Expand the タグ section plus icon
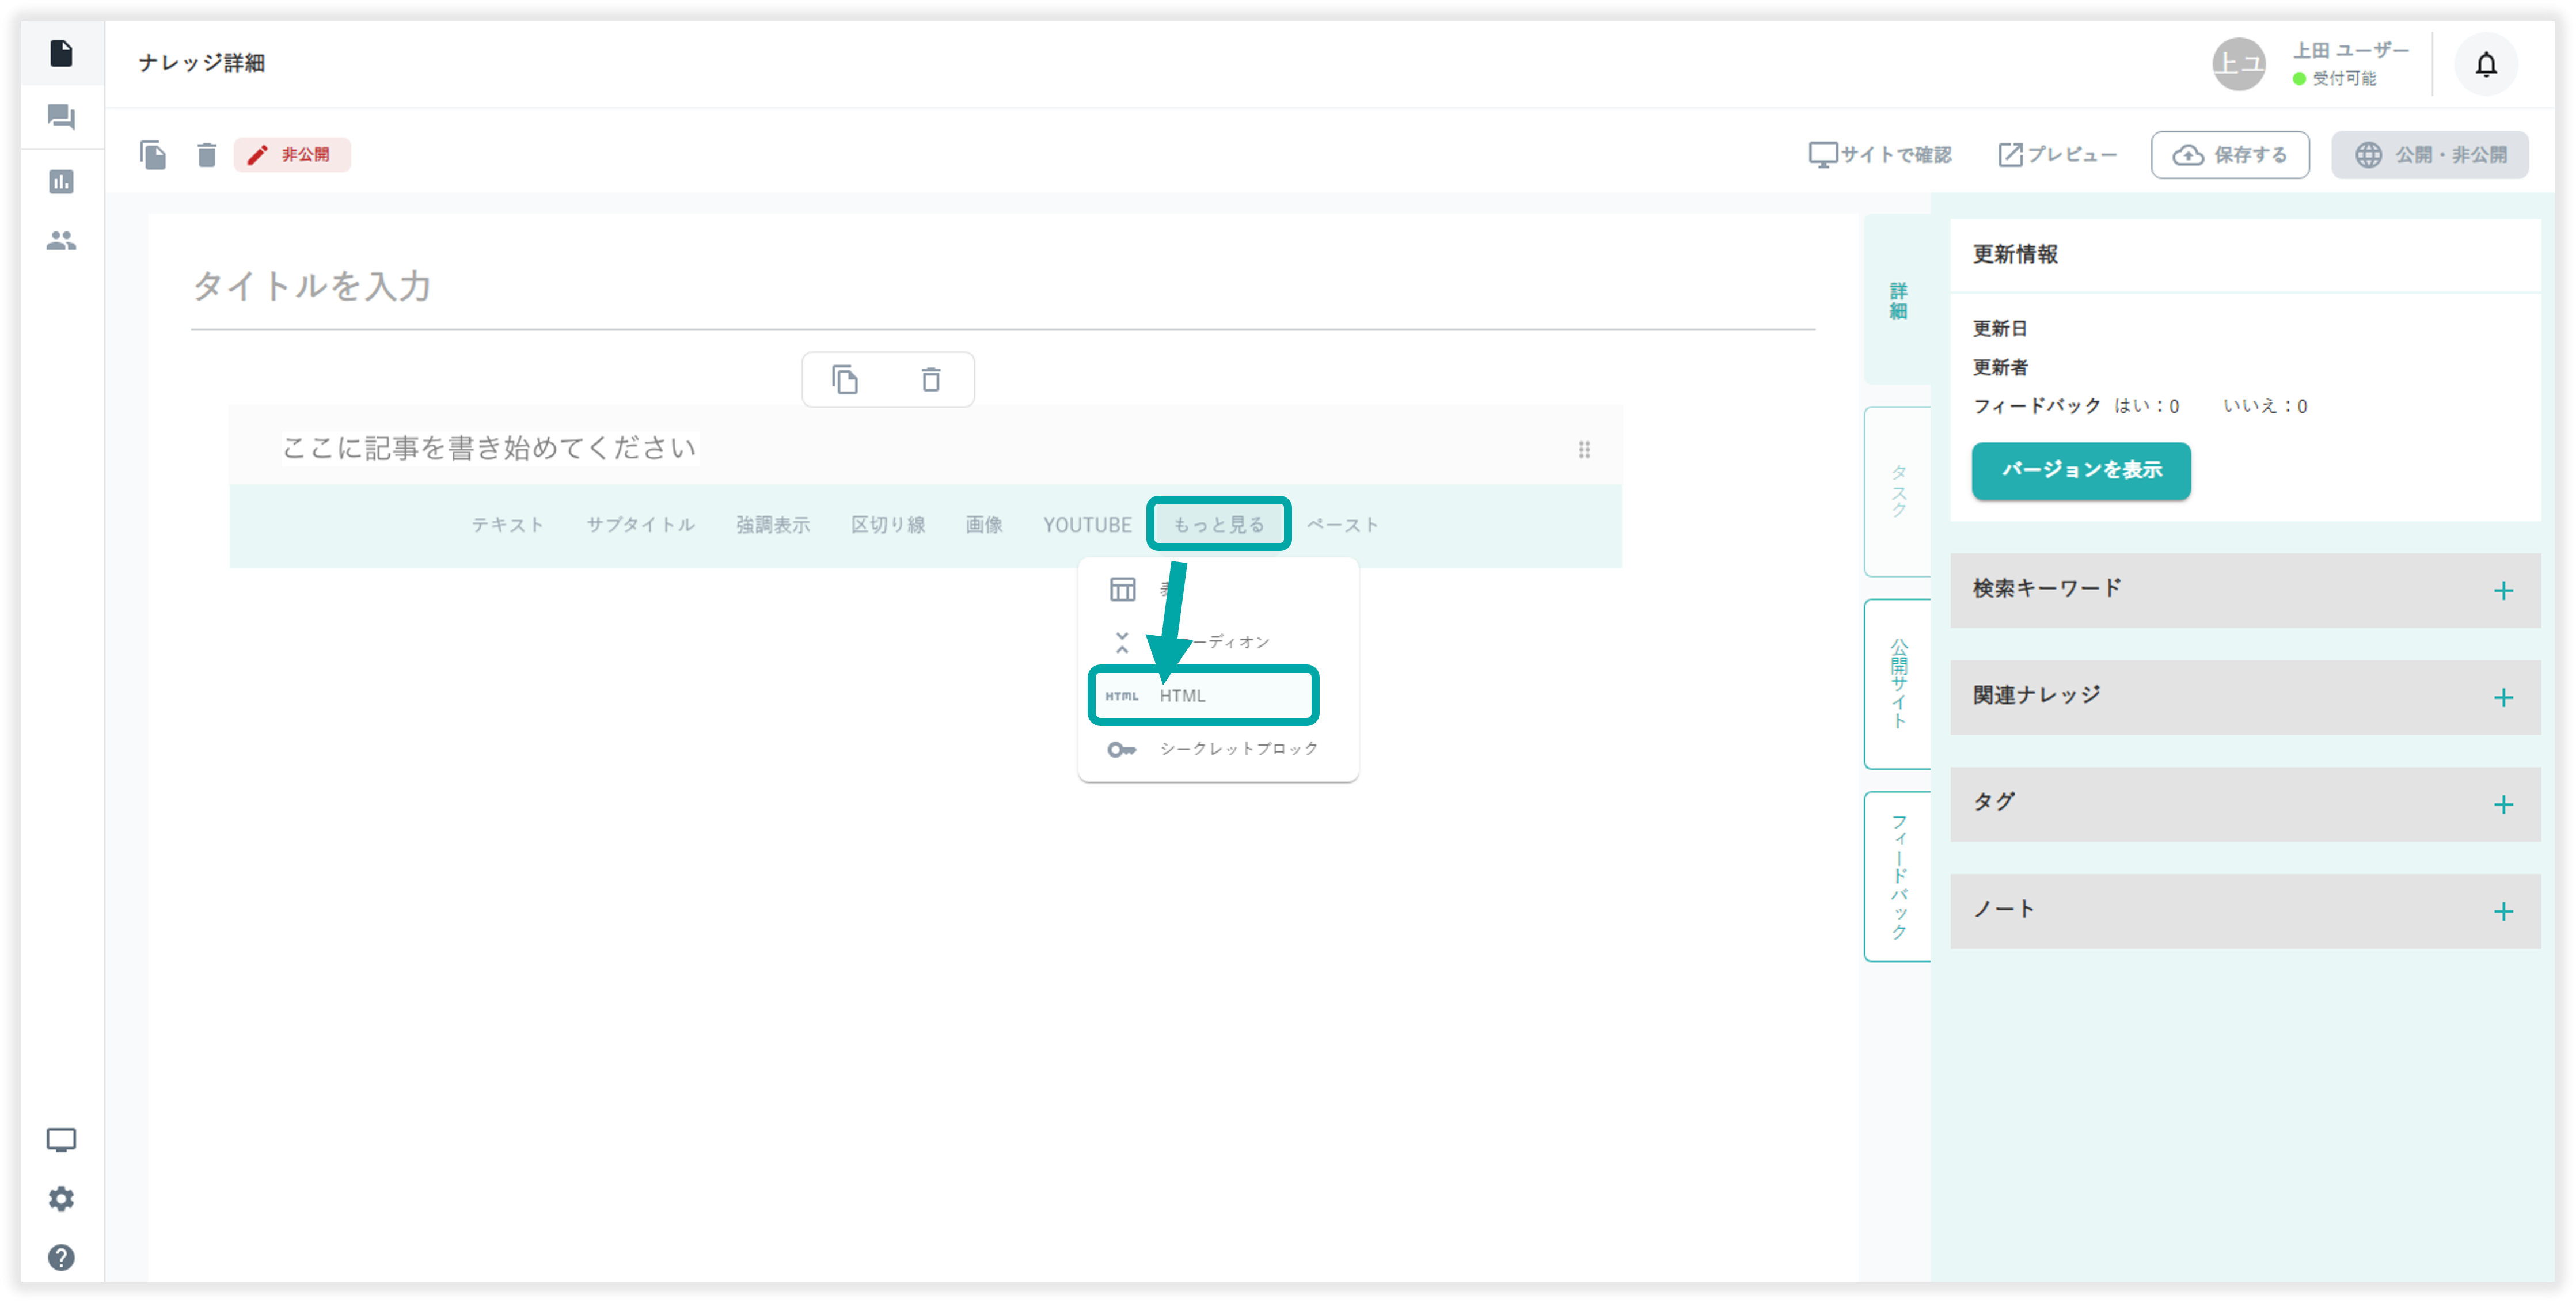Viewport: 2576px width, 1303px height. (x=2502, y=805)
